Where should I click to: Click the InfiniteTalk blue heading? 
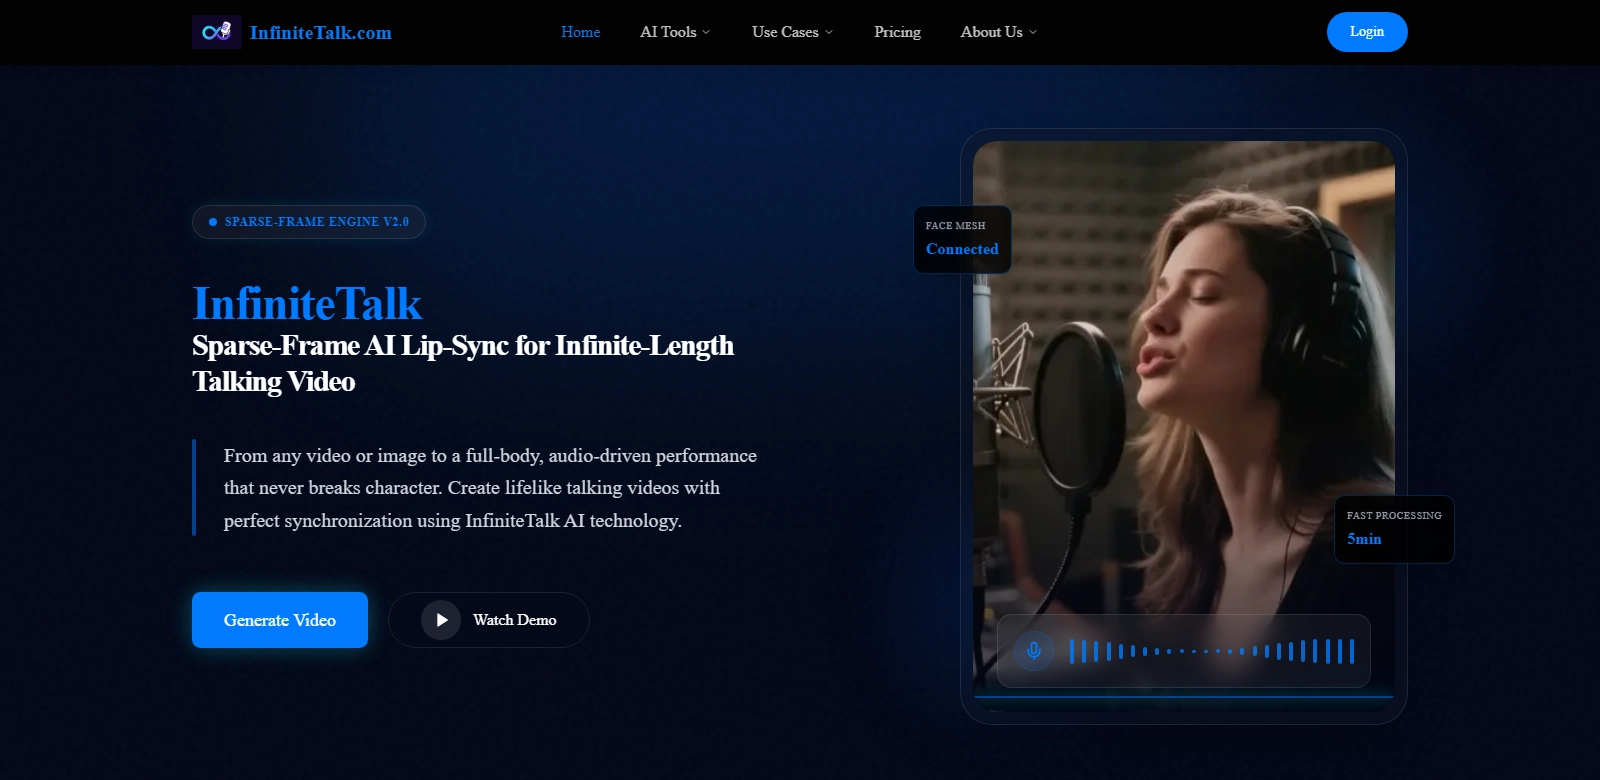(307, 304)
